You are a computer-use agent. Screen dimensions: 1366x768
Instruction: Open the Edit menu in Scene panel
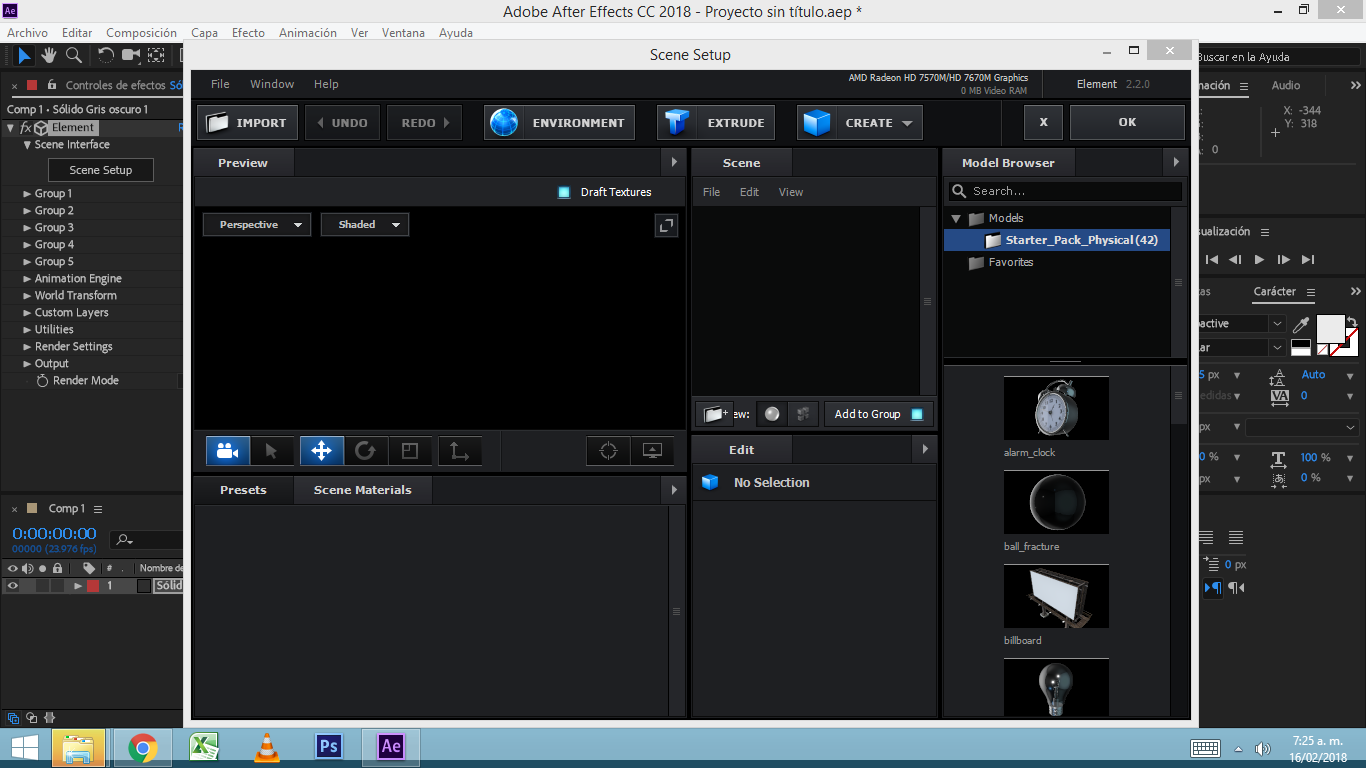point(749,192)
